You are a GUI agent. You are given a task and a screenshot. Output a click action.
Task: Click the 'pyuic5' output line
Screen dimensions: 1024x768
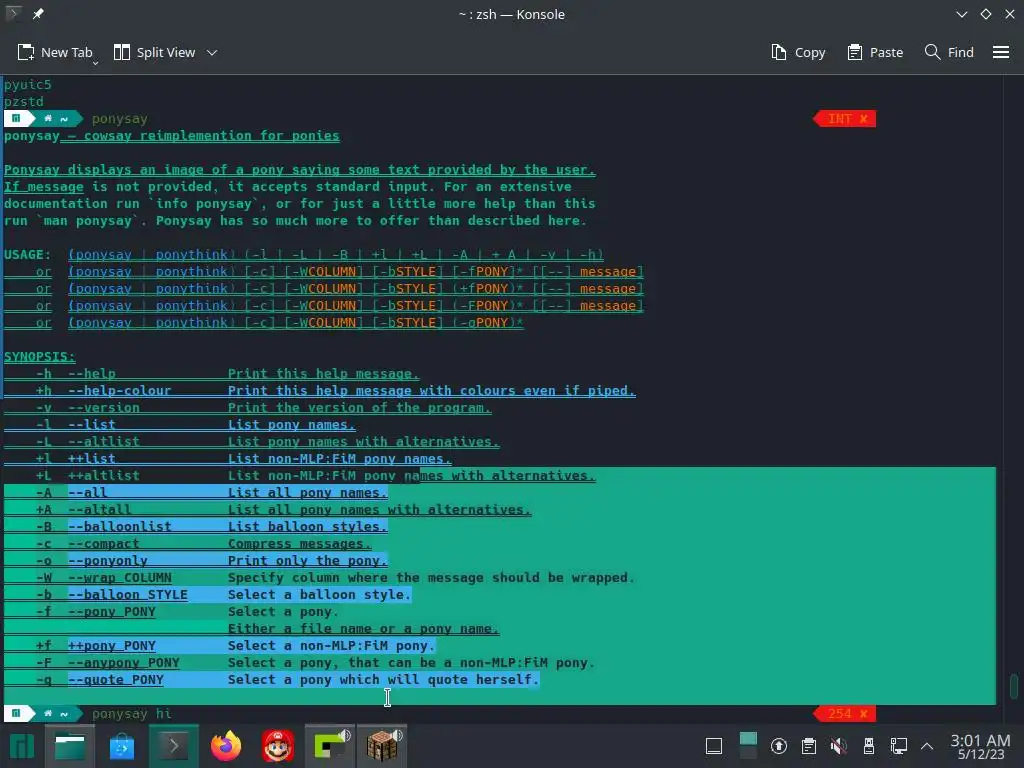[x=27, y=85]
